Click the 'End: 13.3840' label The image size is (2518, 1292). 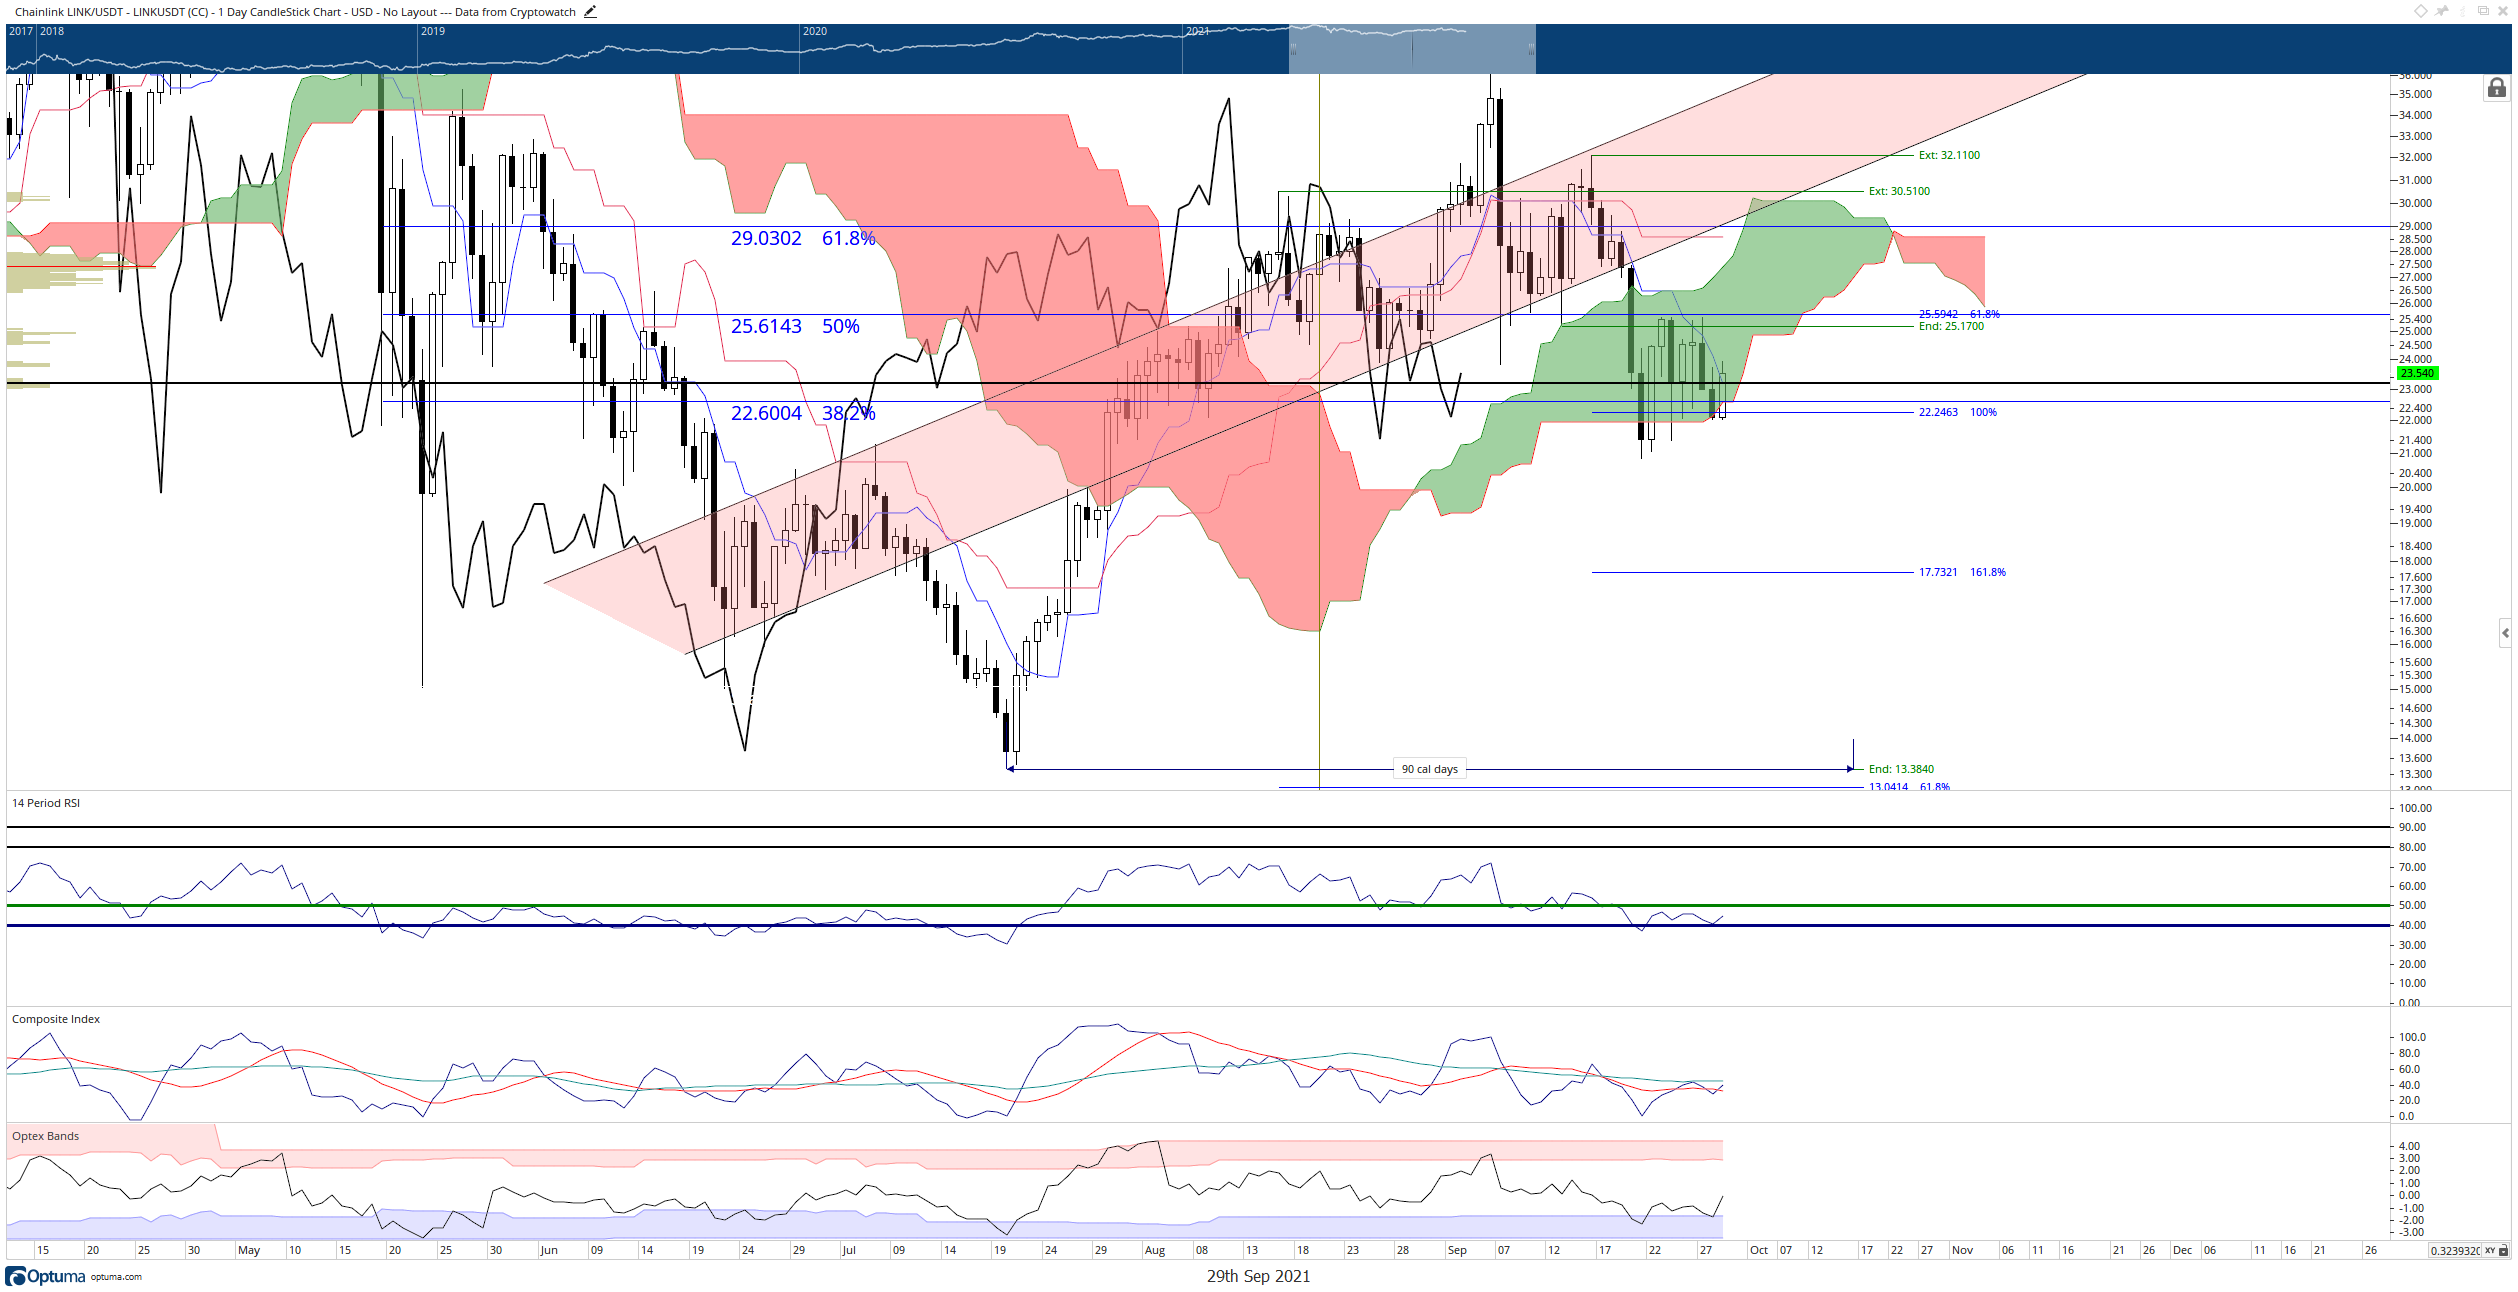pos(1901,769)
